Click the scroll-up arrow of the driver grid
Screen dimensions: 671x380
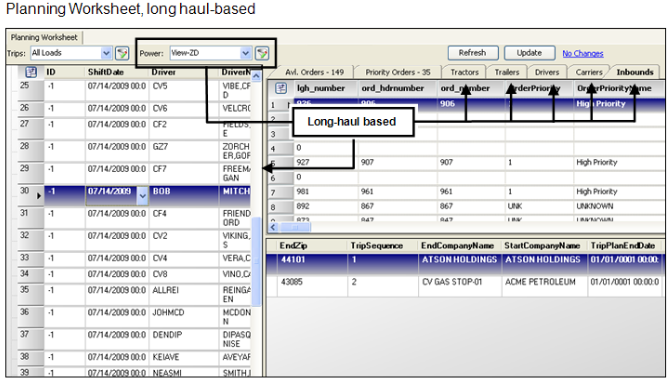256,76
